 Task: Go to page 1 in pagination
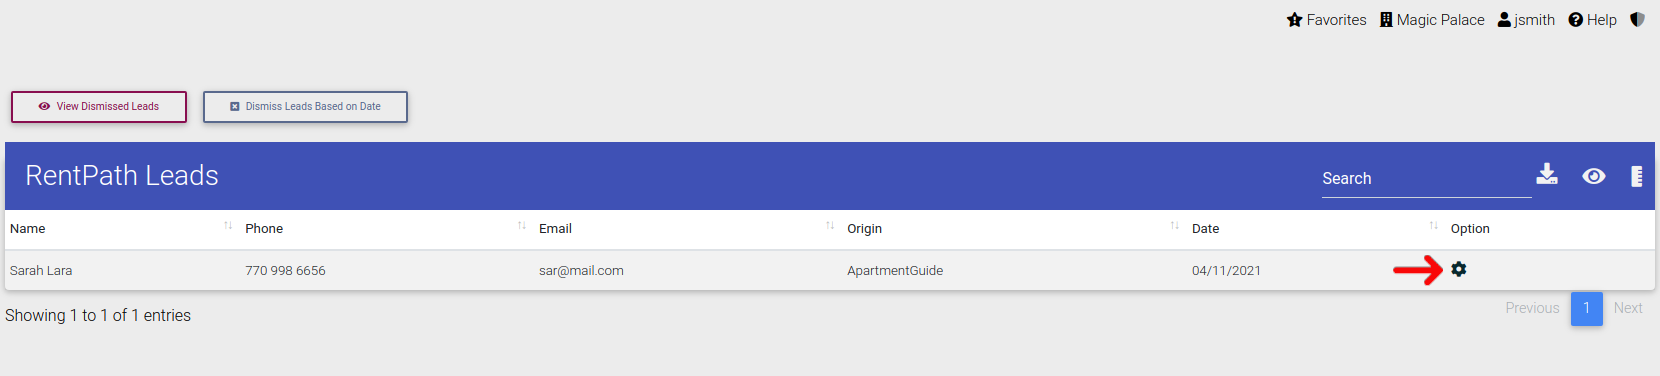click(x=1587, y=308)
